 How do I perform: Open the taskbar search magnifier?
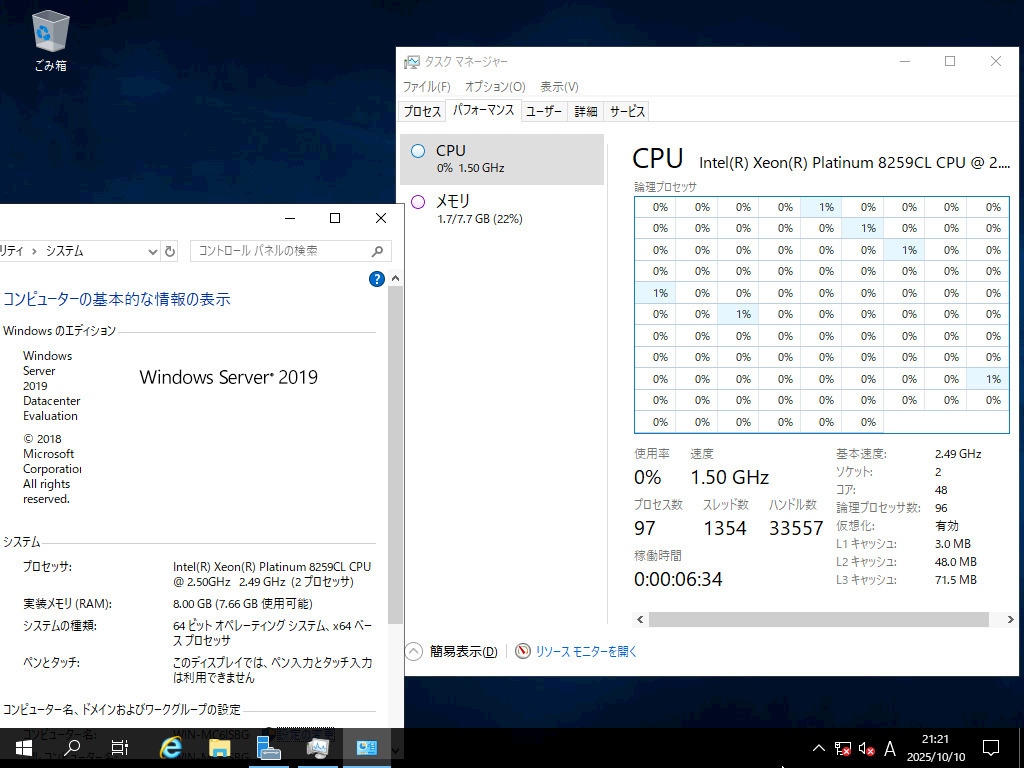click(72, 748)
